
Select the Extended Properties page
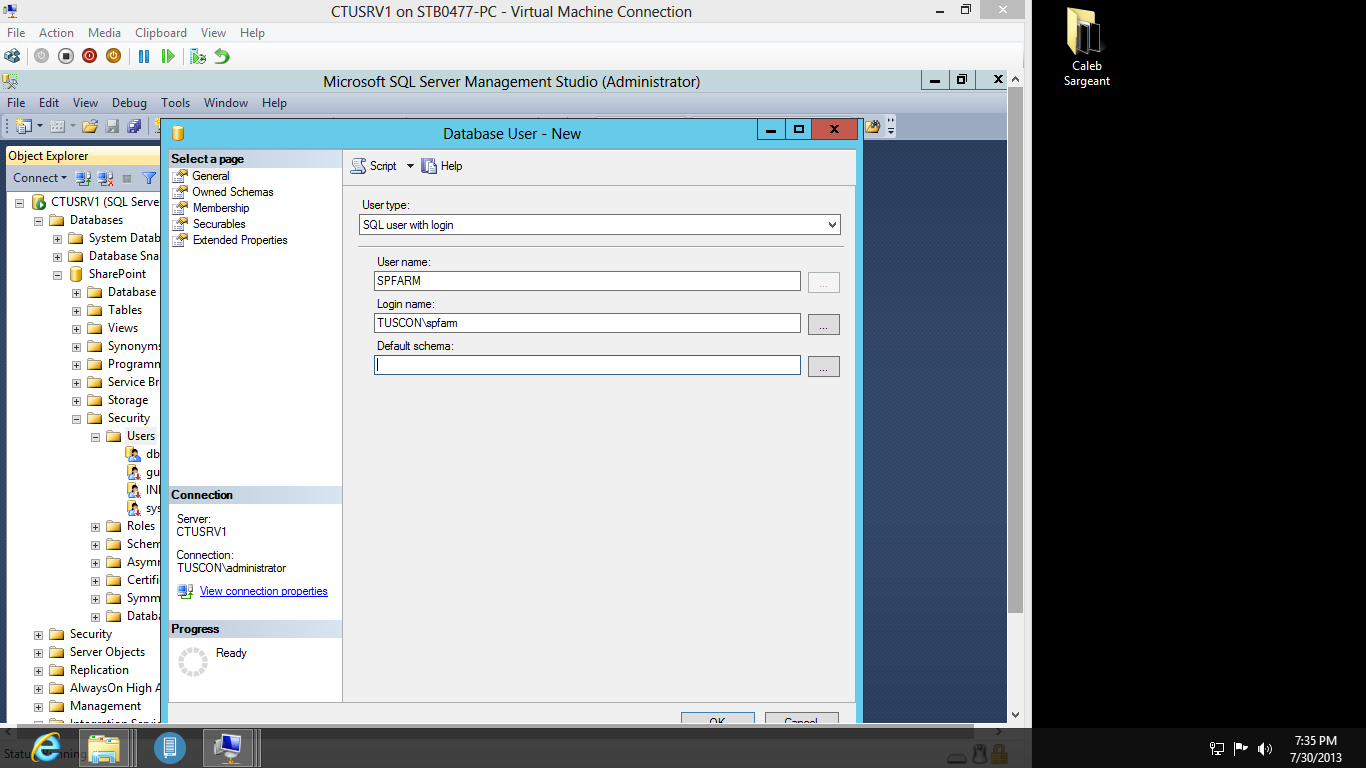tap(239, 240)
